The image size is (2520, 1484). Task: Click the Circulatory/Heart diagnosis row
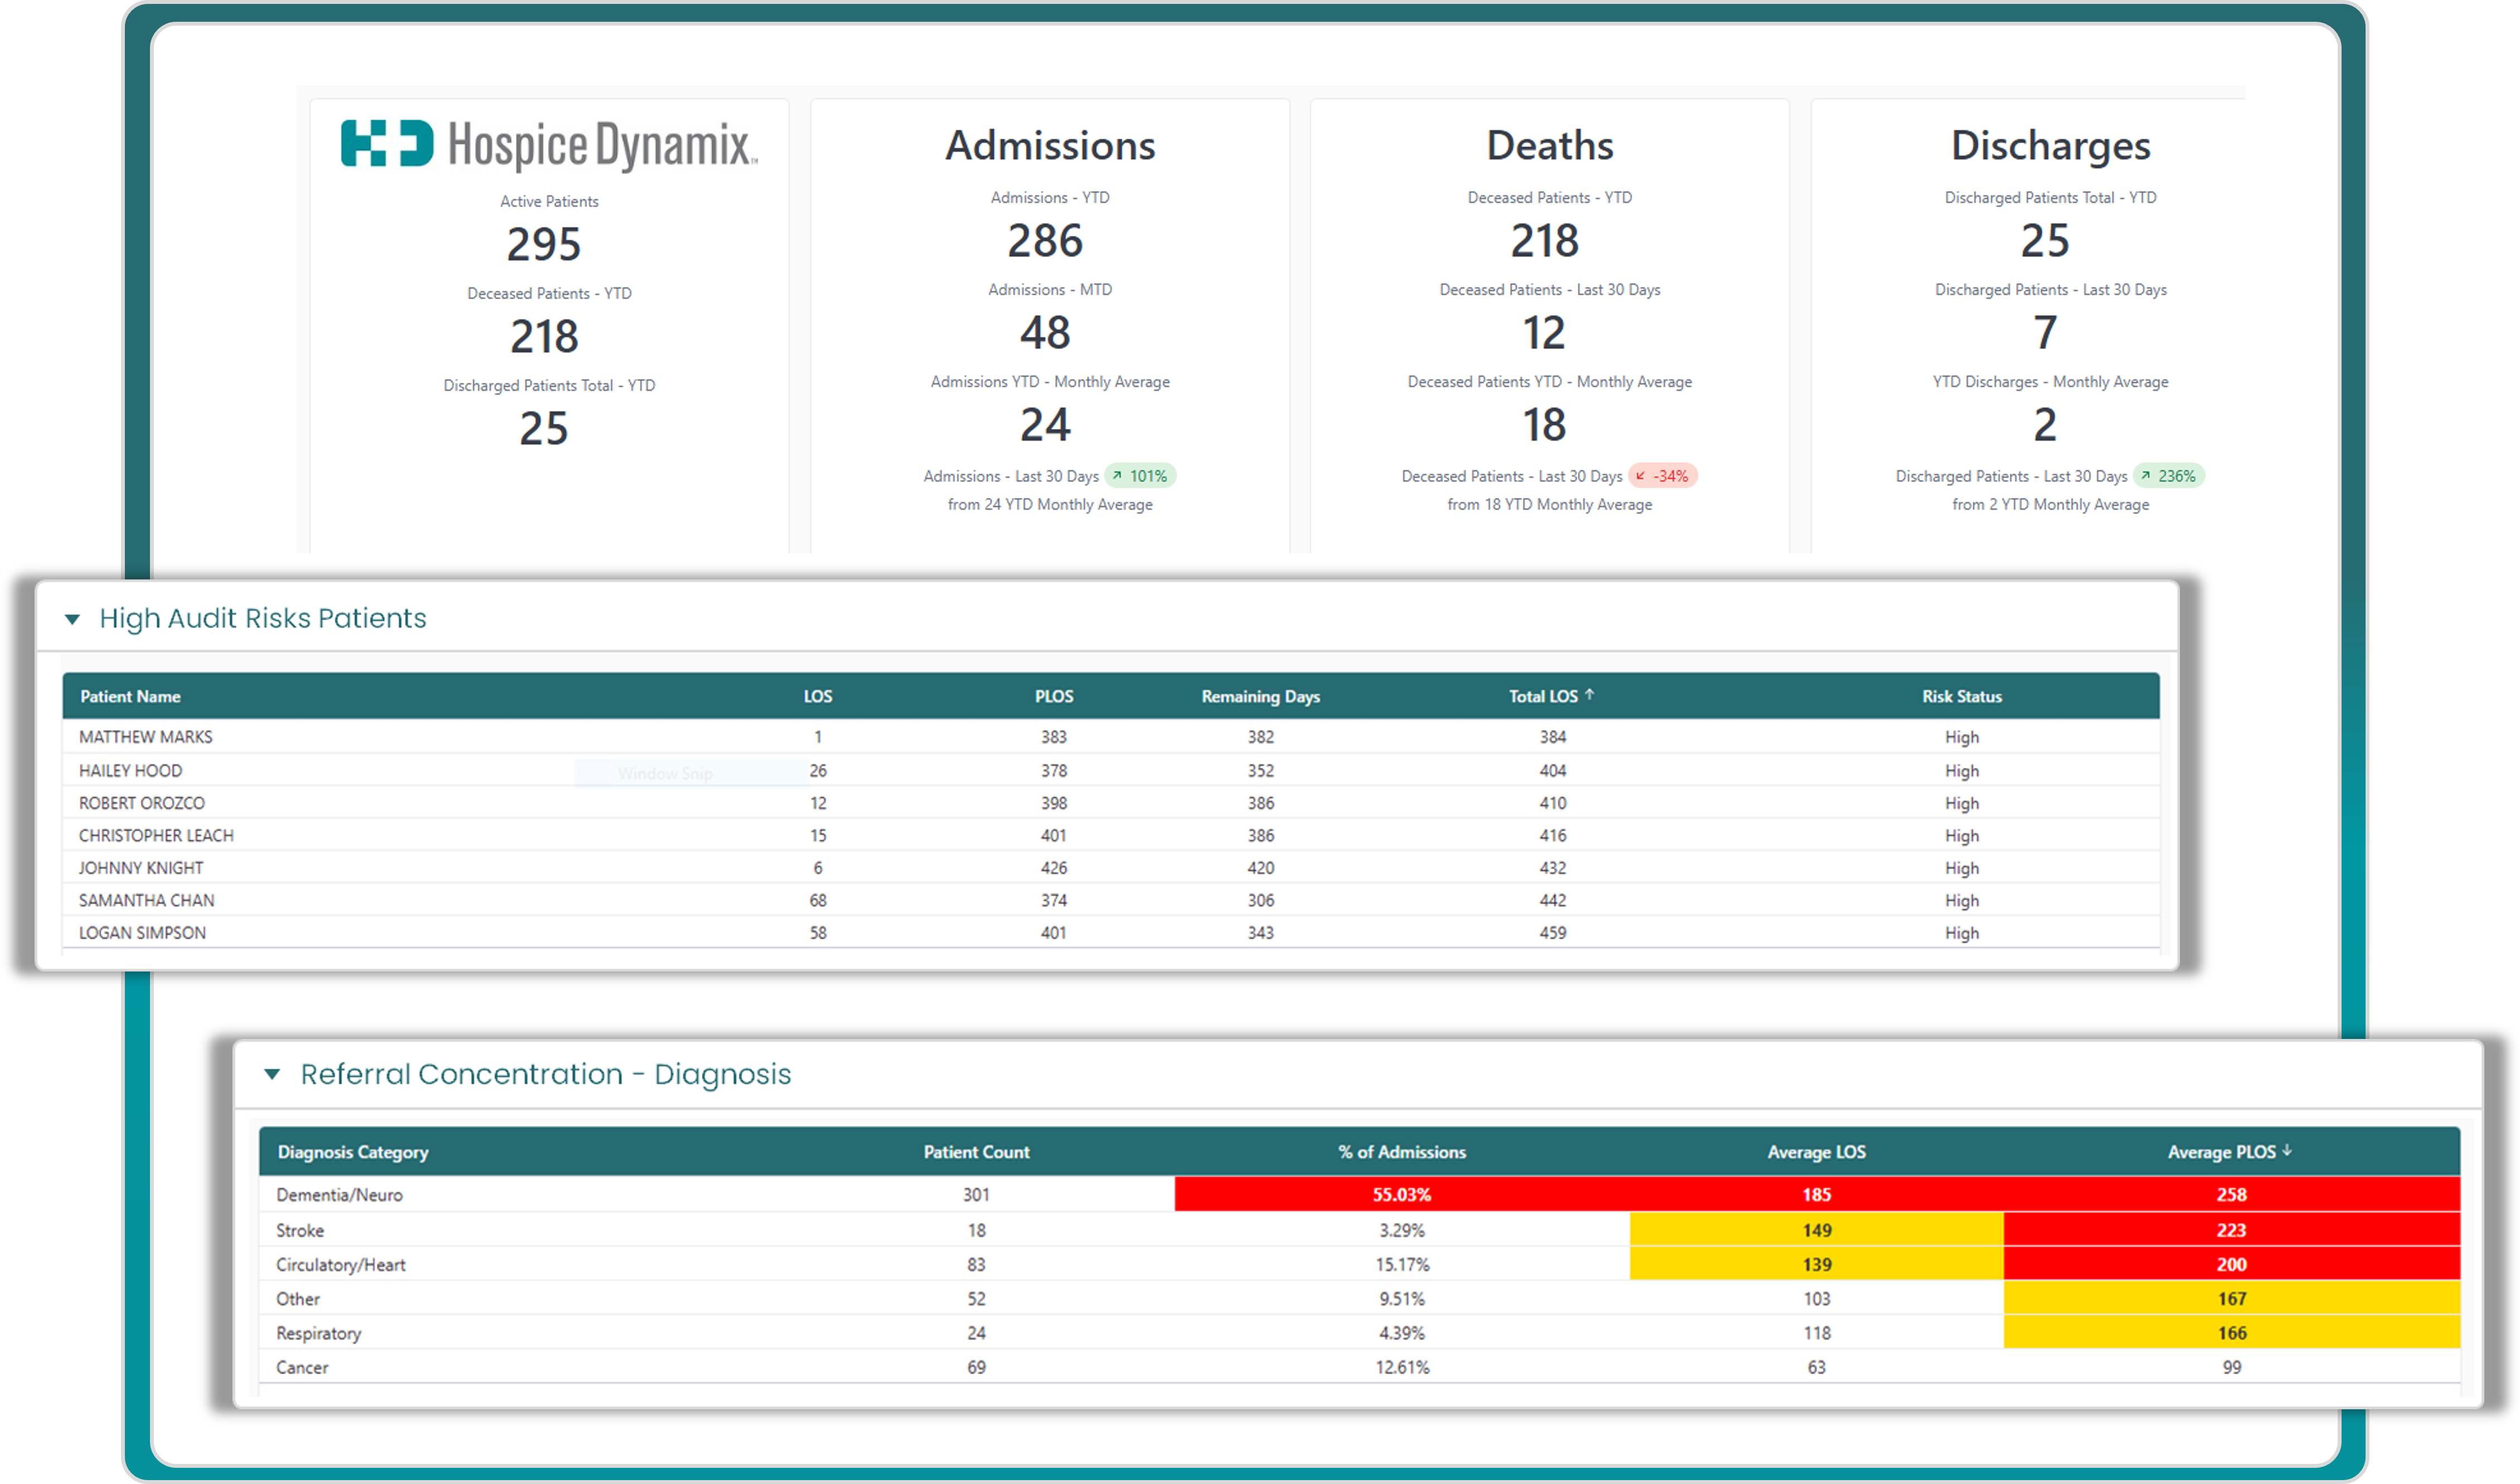[1359, 1264]
